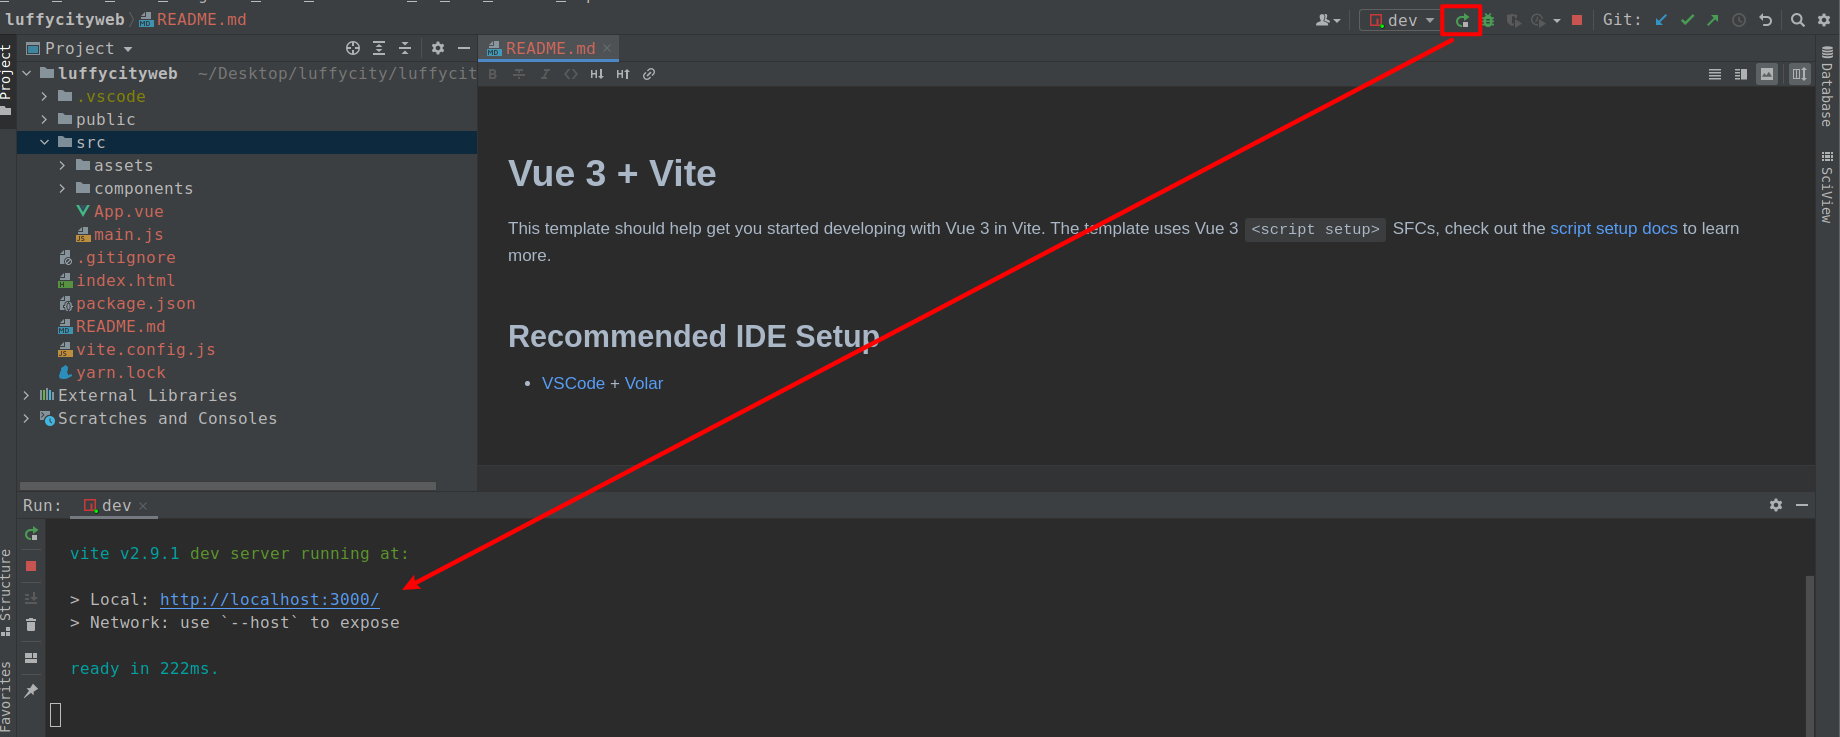Clear Run console with trash icon
The height and width of the screenshot is (737, 1840).
point(31,625)
